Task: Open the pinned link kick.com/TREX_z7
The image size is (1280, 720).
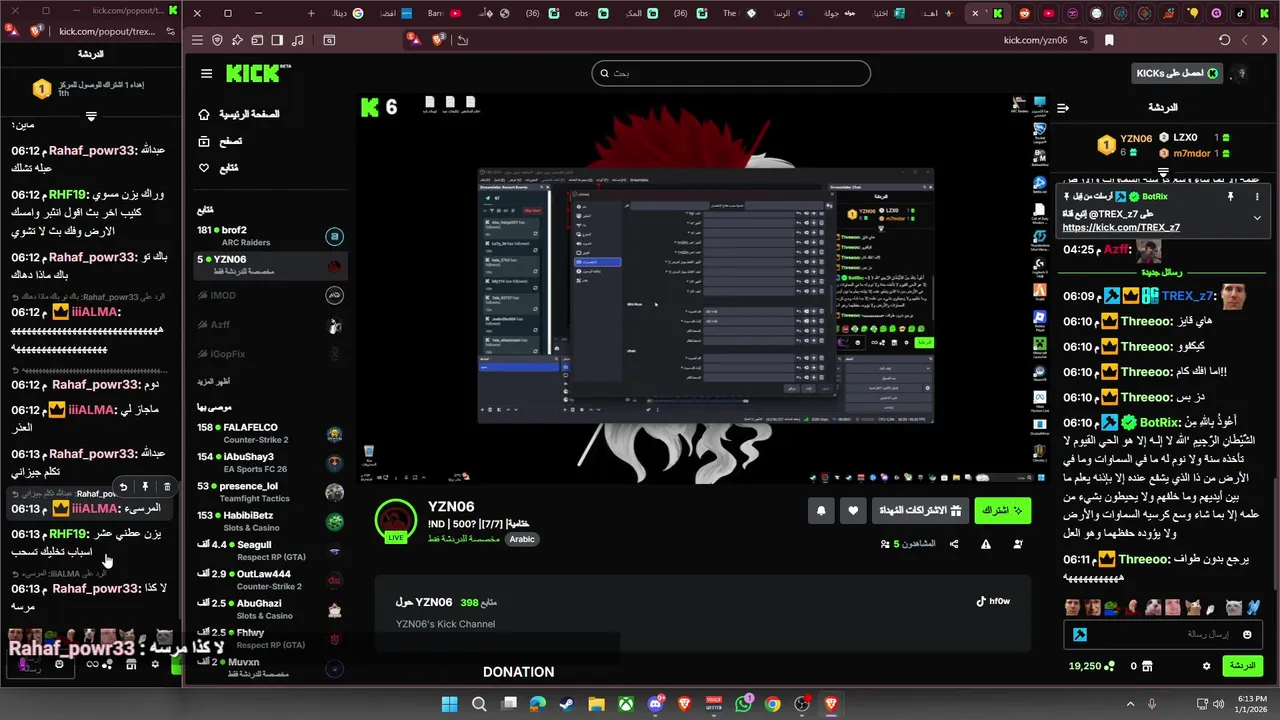Action: pos(1121,228)
